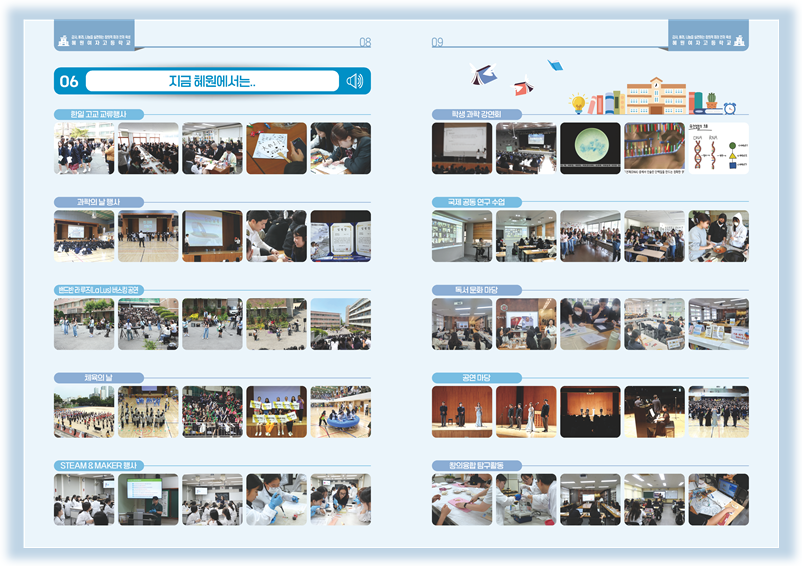
Task: Click the speaker icon in the title bar
Action: pos(354,81)
